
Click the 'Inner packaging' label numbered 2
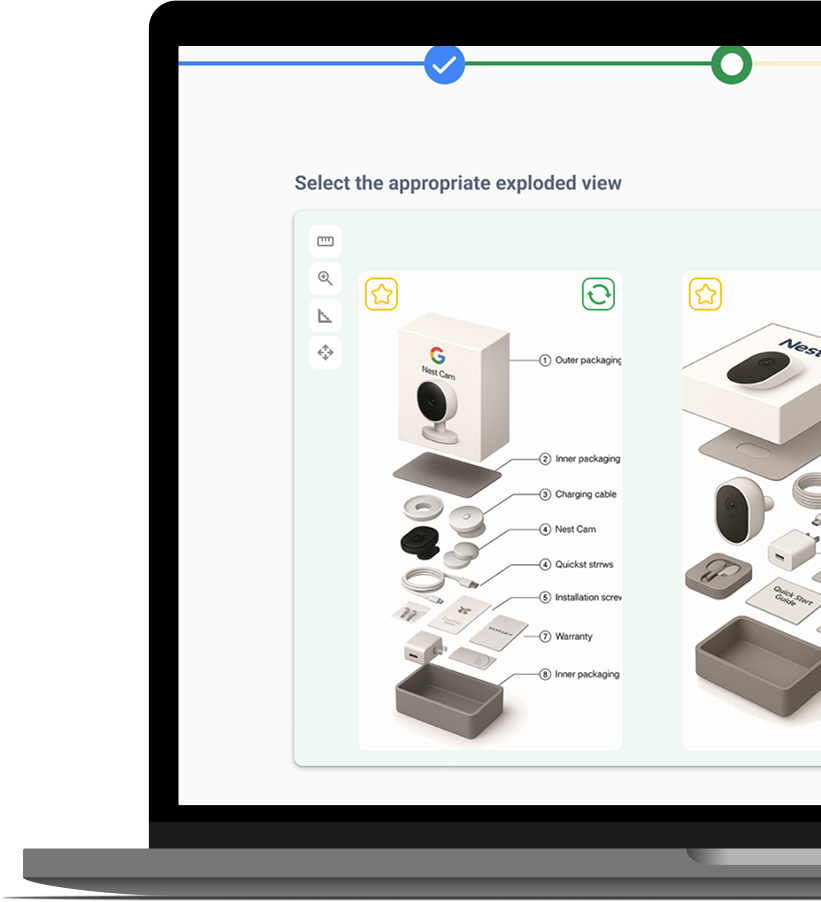pos(587,458)
